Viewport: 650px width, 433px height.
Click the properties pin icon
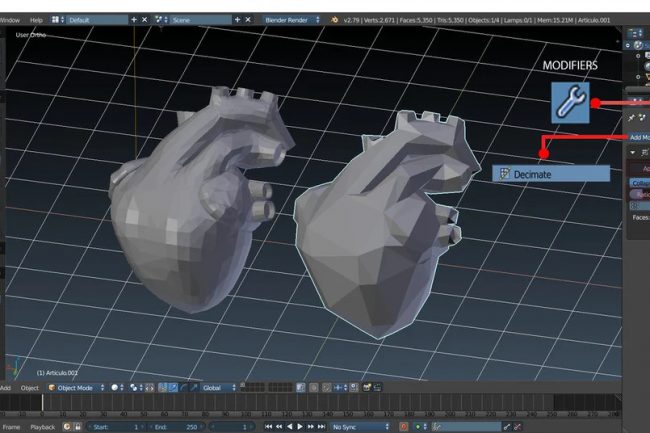(631, 118)
